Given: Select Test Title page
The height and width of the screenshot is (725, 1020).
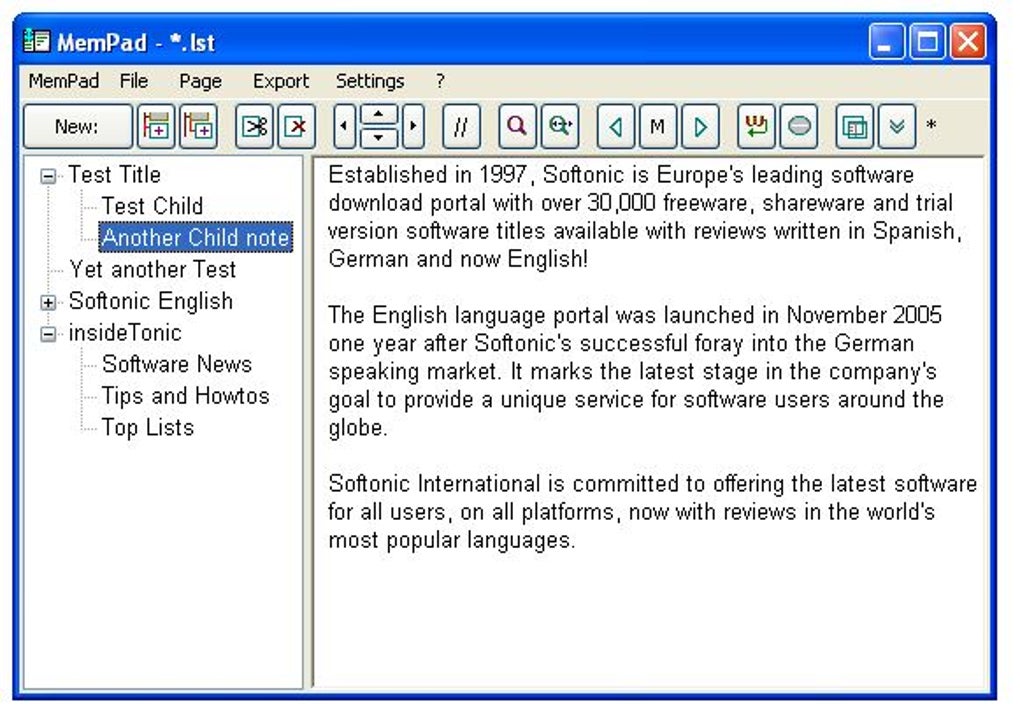Looking at the screenshot, I should [x=114, y=175].
